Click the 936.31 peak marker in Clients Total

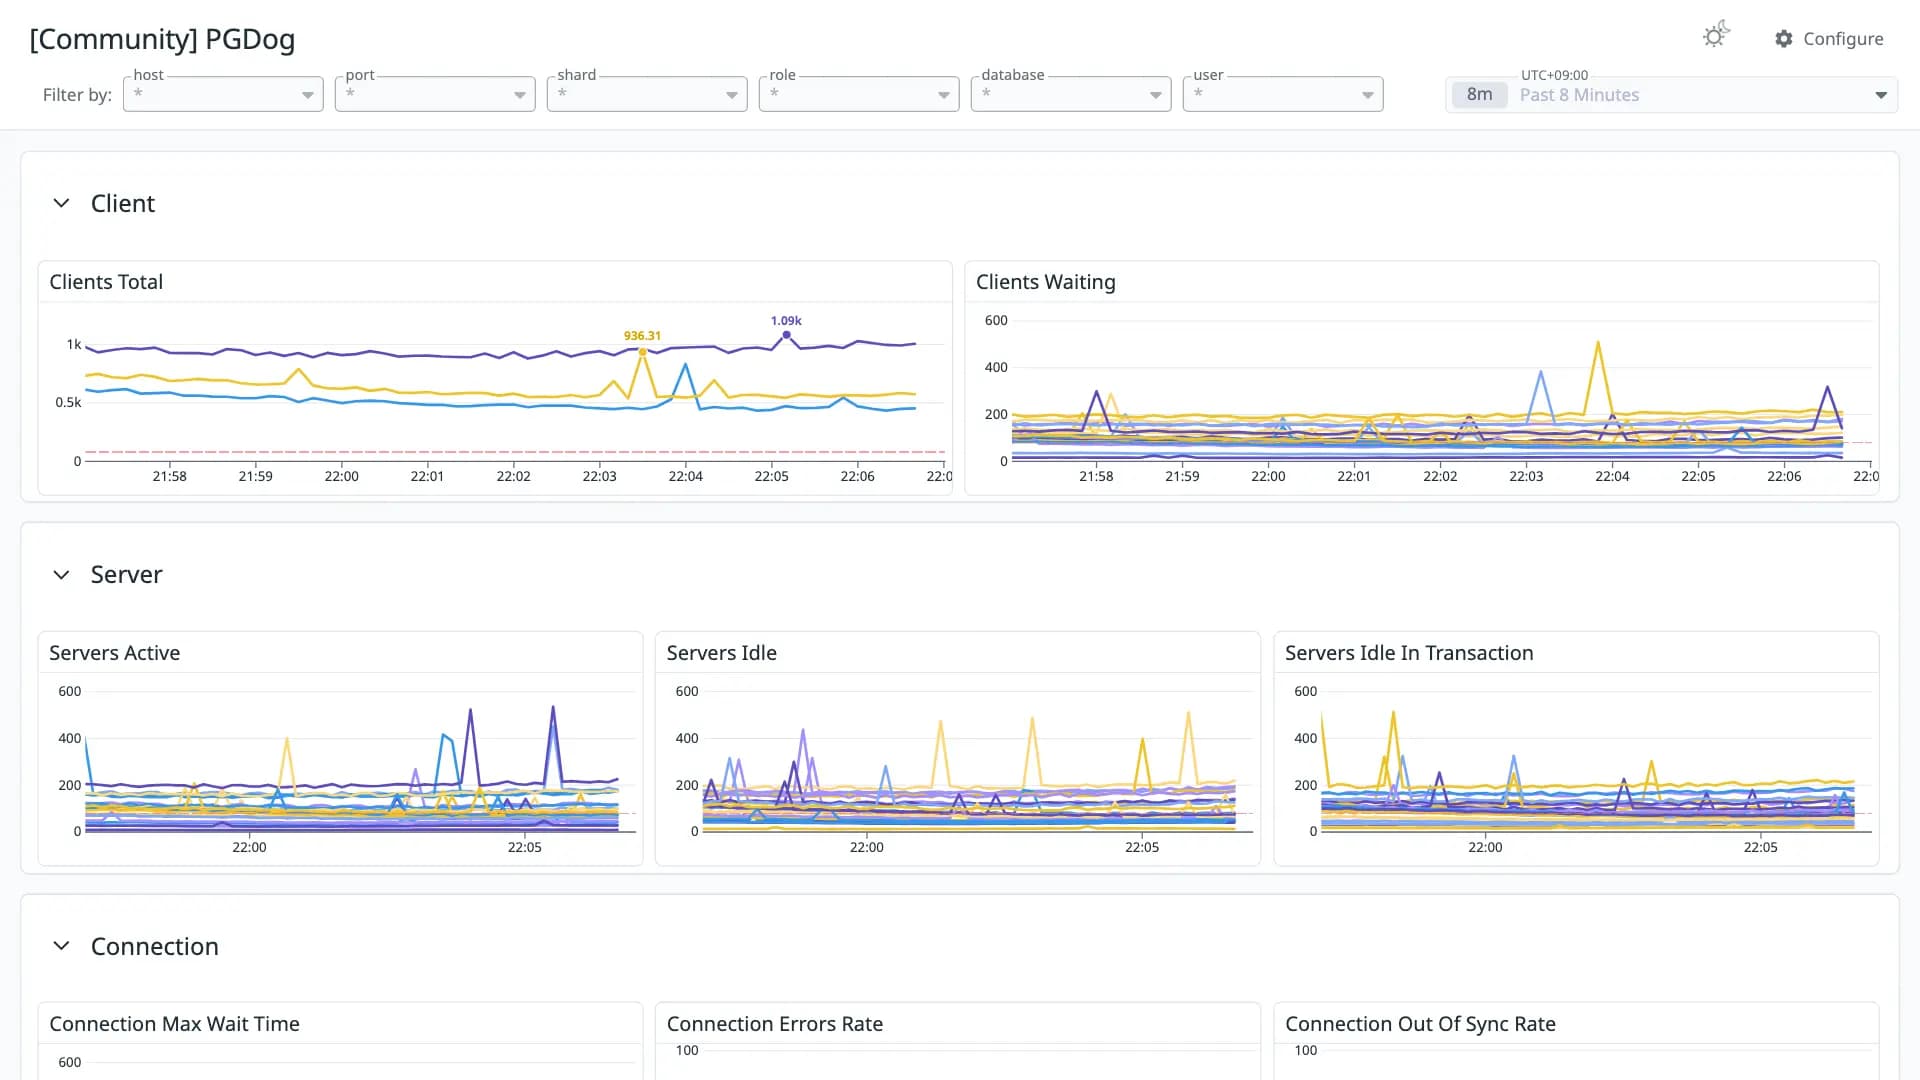coord(642,352)
